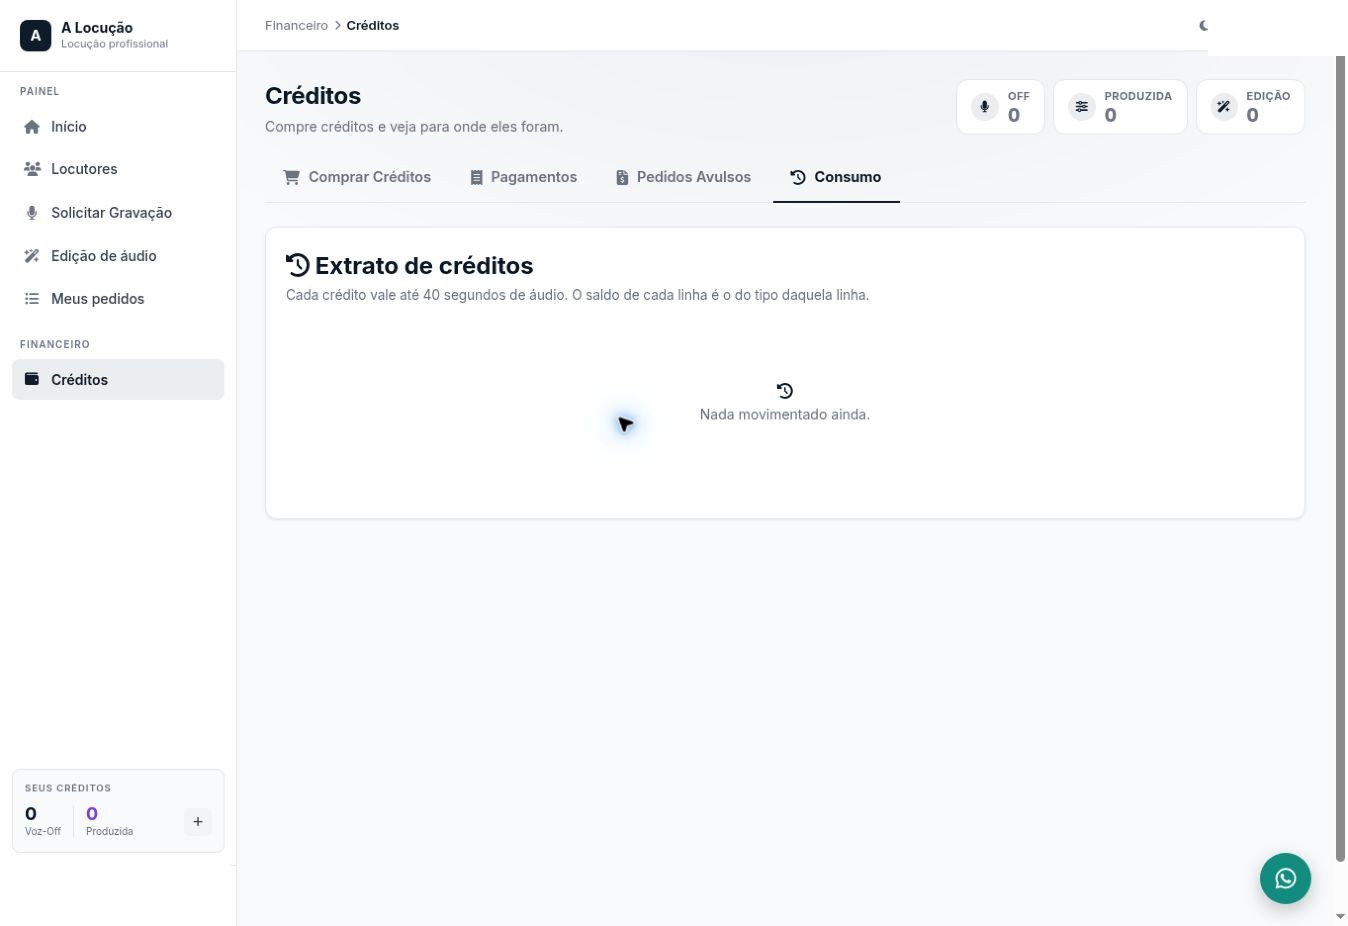Click scrollbar down arrow
This screenshot has height=926, width=1348.
(1340, 916)
